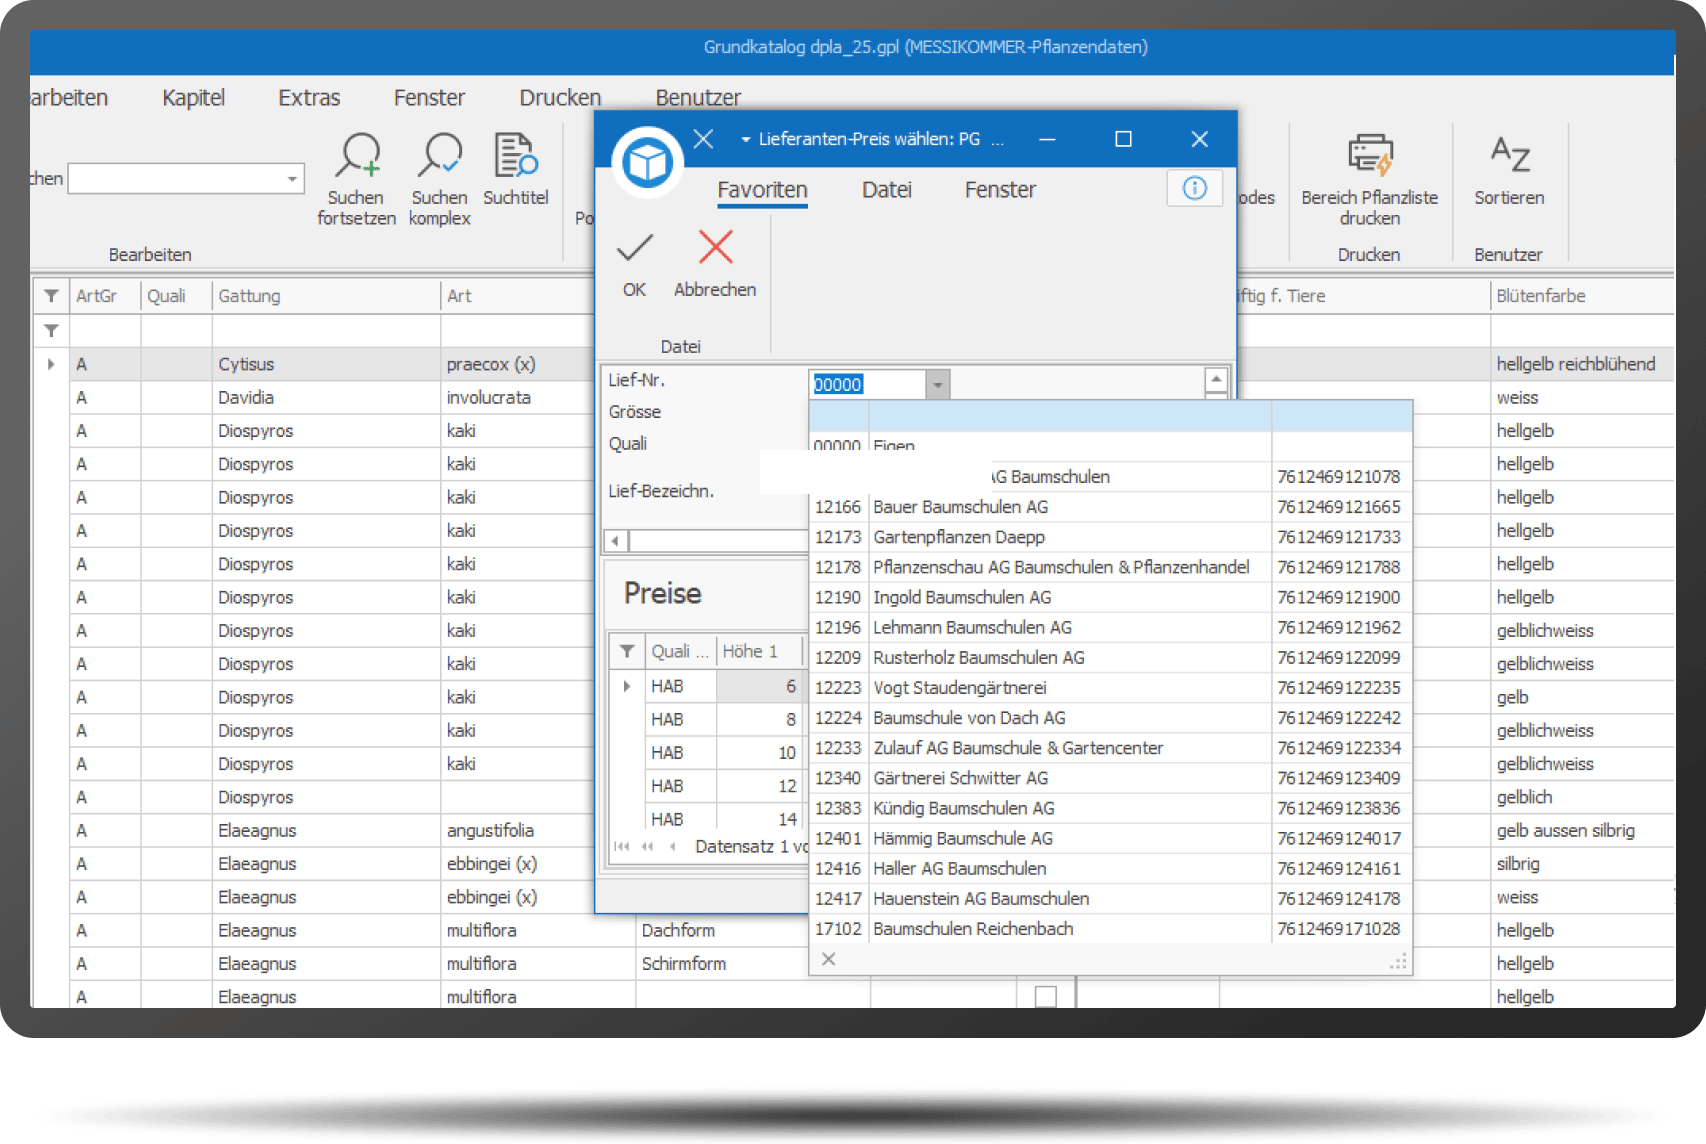Viewport: 1706px width, 1144px height.
Task: Open quick access arrow in dialog title
Action: pos(746,140)
